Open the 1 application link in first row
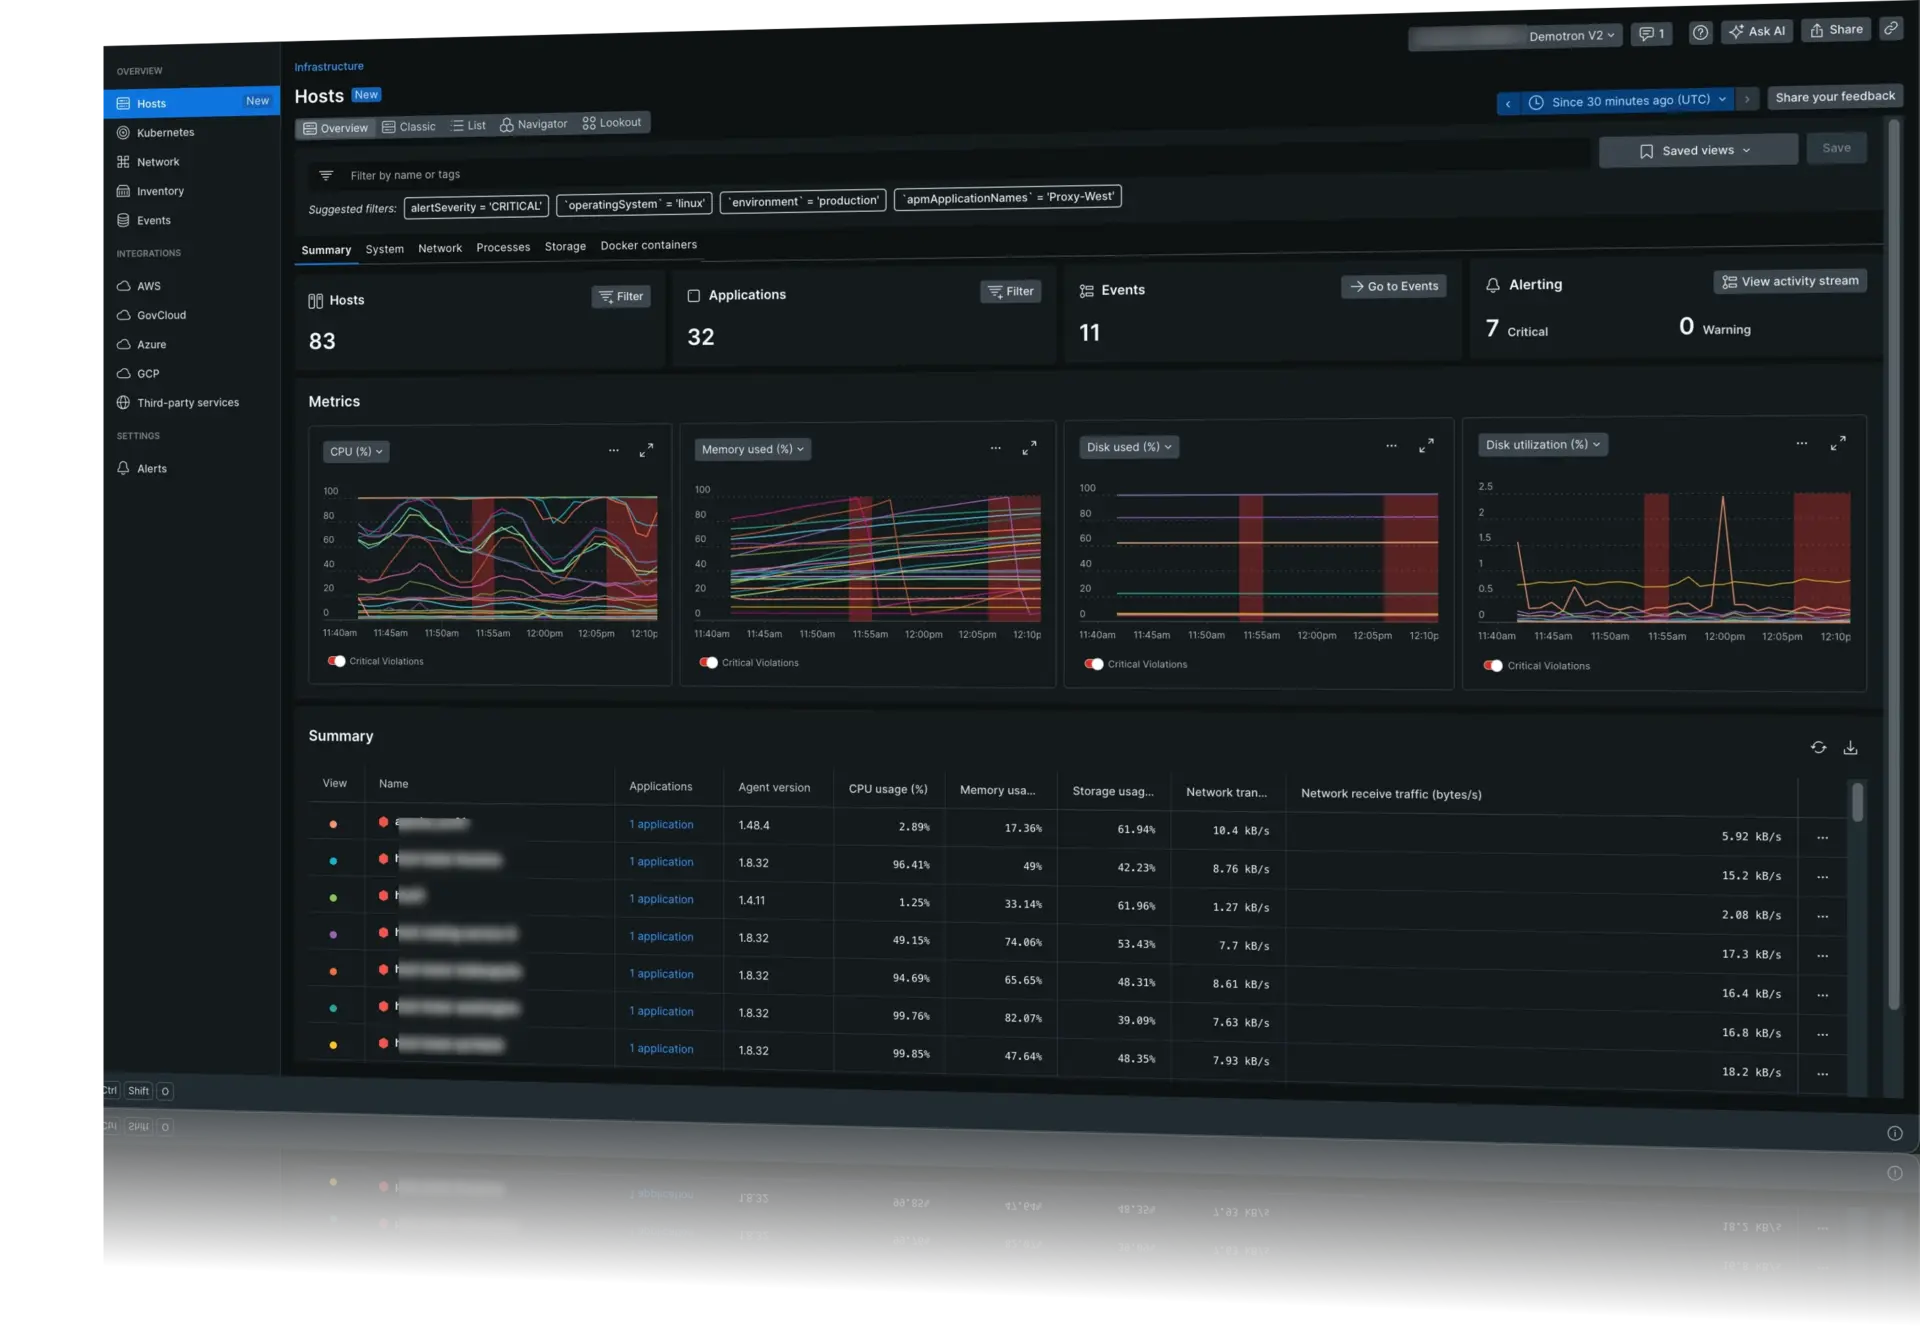Image resolution: width=1920 pixels, height=1327 pixels. tap(660, 824)
